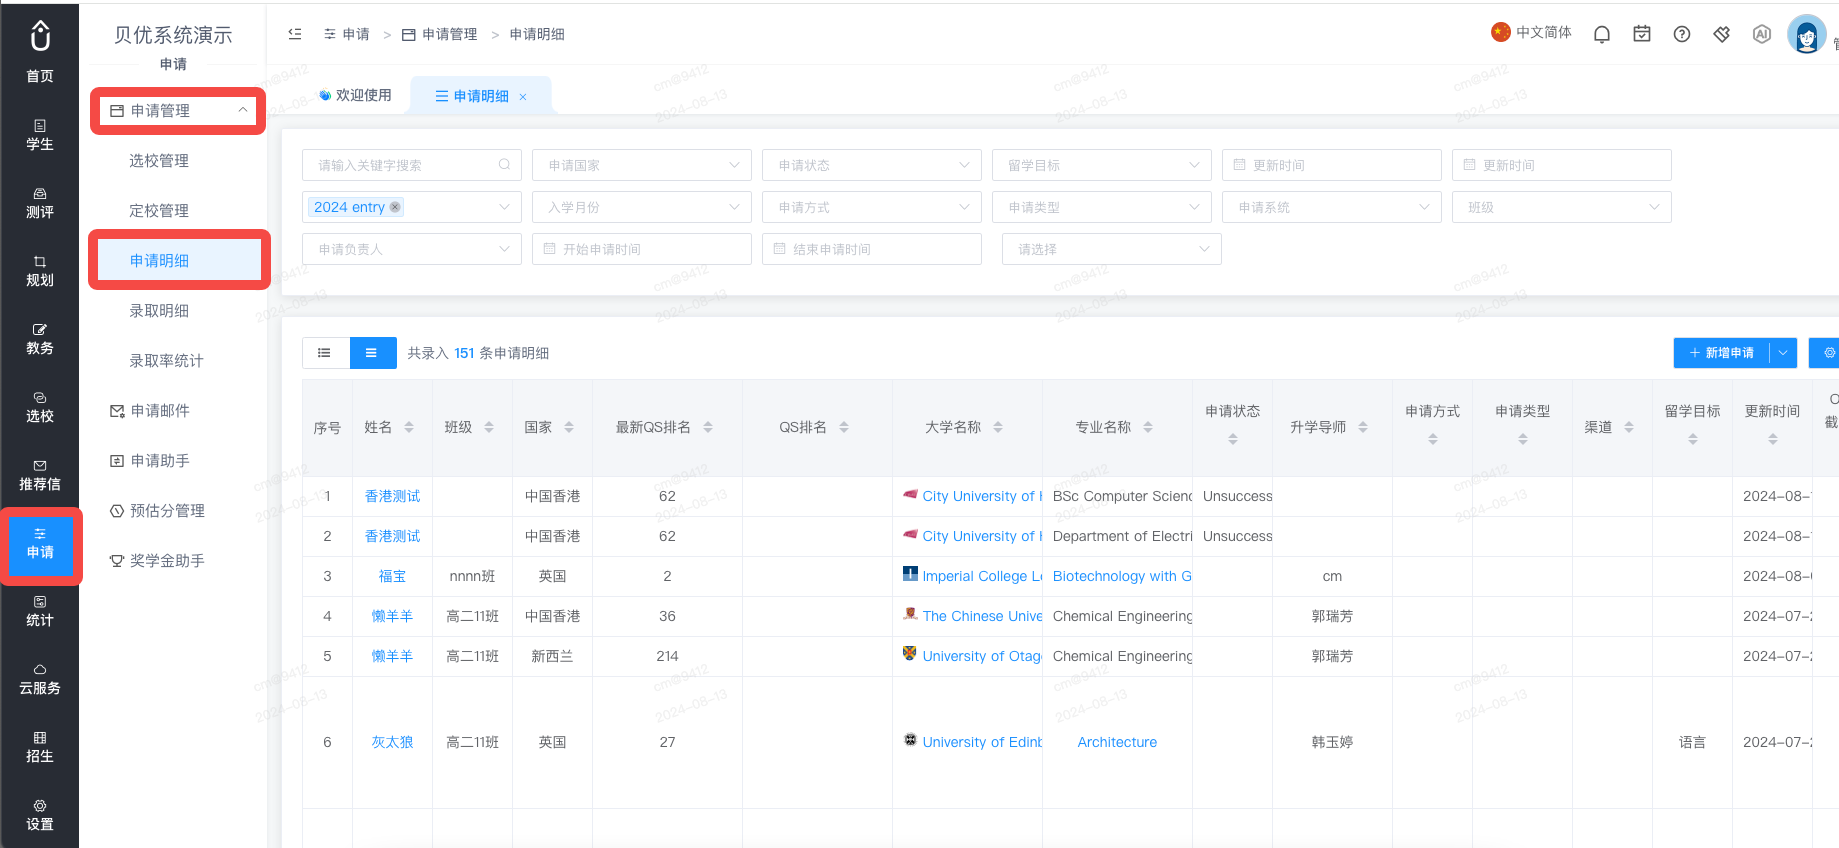This screenshot has height=848, width=1839.
Task: Collapse the sidebar menu fold icon
Action: tap(295, 34)
